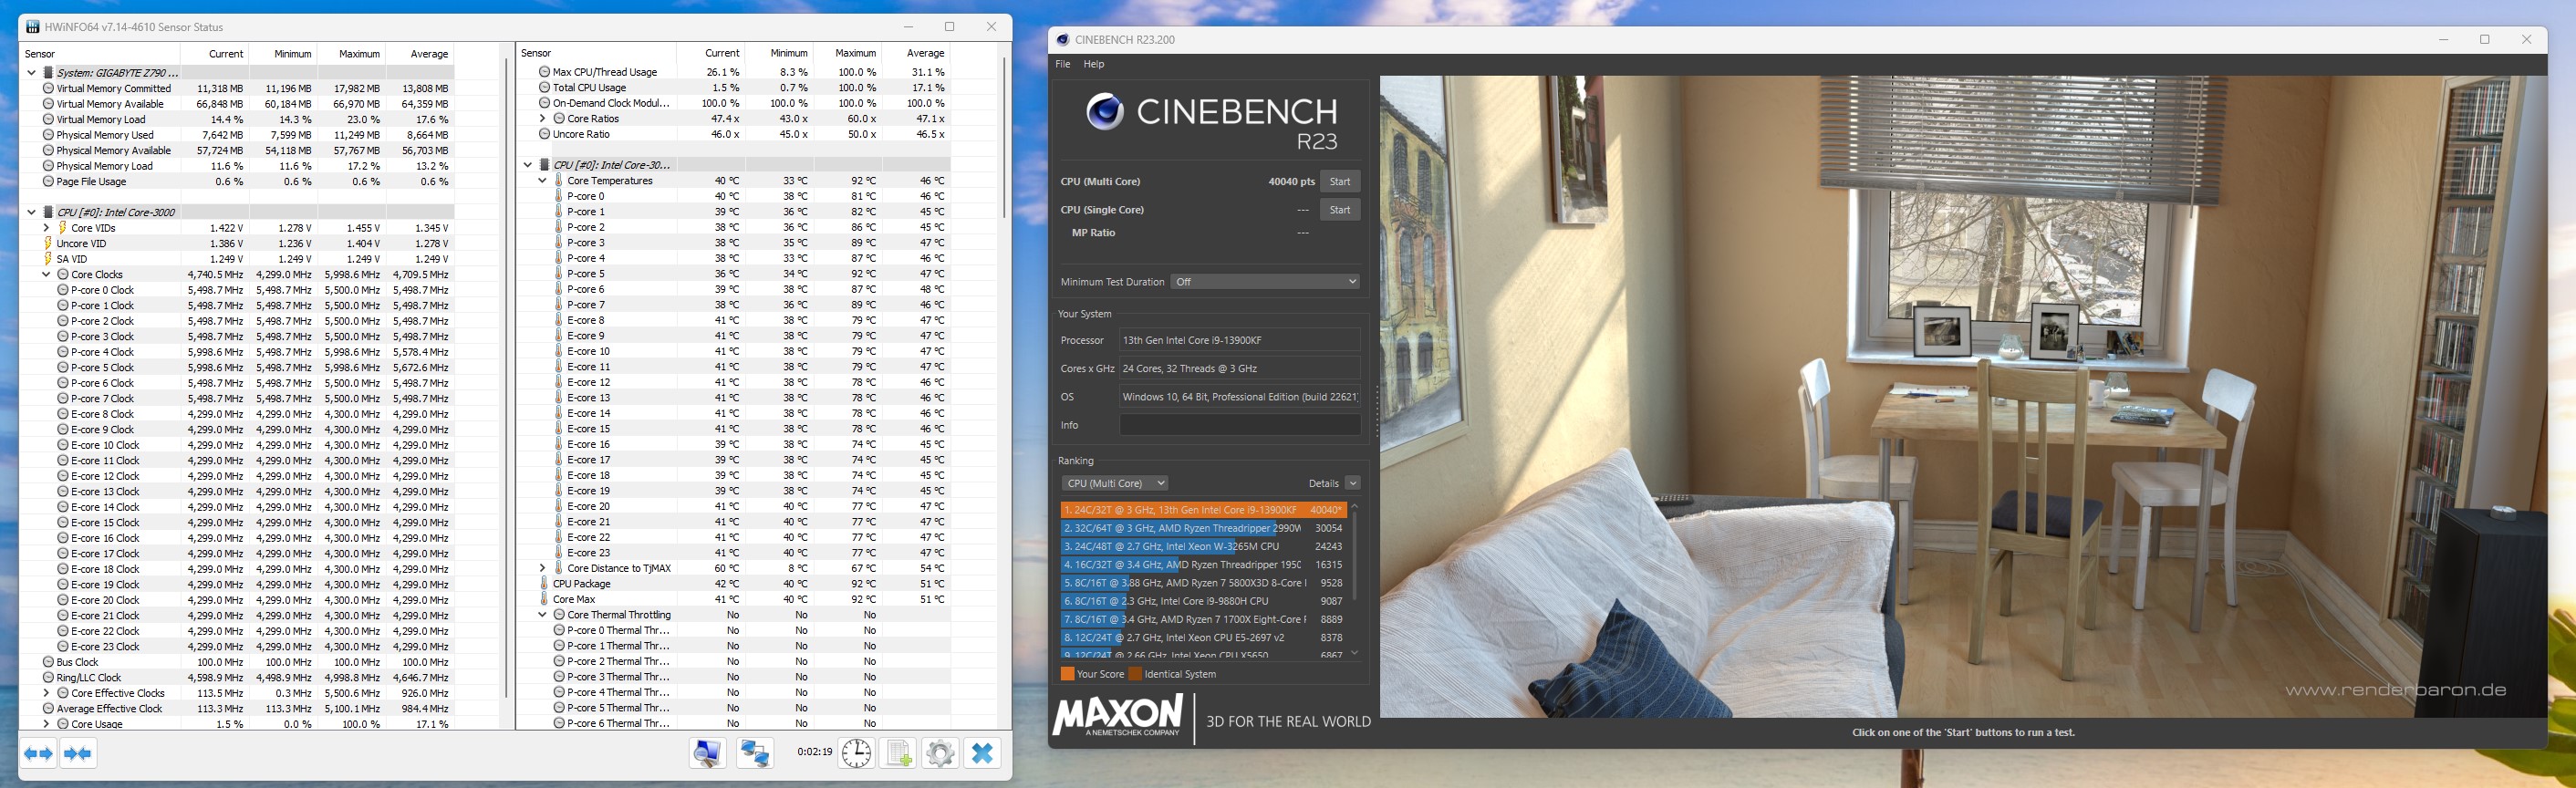Open HWiNFO sensor settings gear icon
The width and height of the screenshot is (2576, 788).
coord(940,753)
